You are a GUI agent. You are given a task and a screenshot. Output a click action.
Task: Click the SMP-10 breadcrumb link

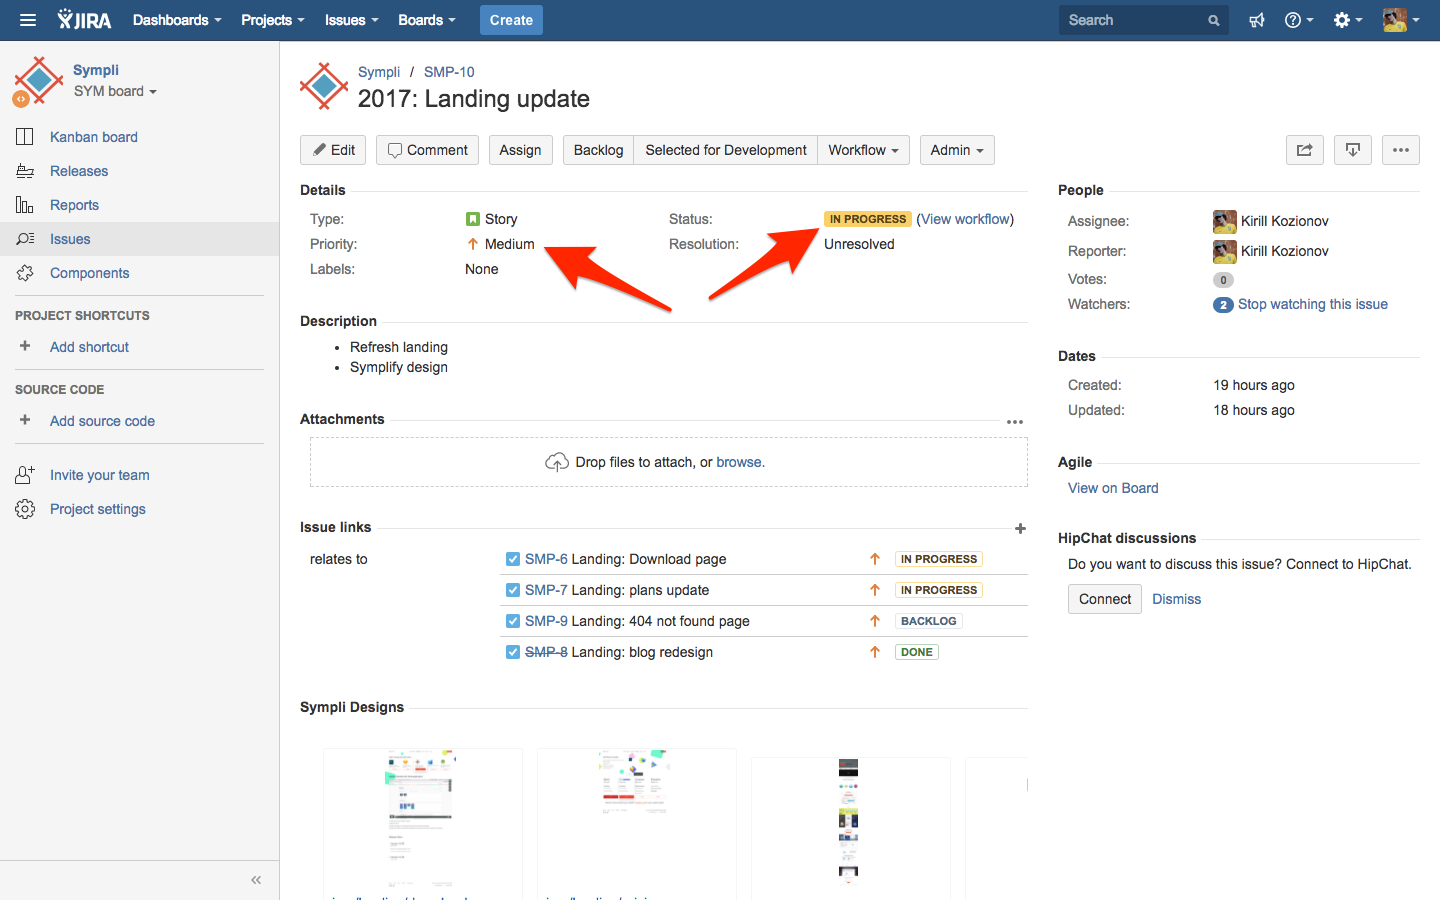[449, 72]
